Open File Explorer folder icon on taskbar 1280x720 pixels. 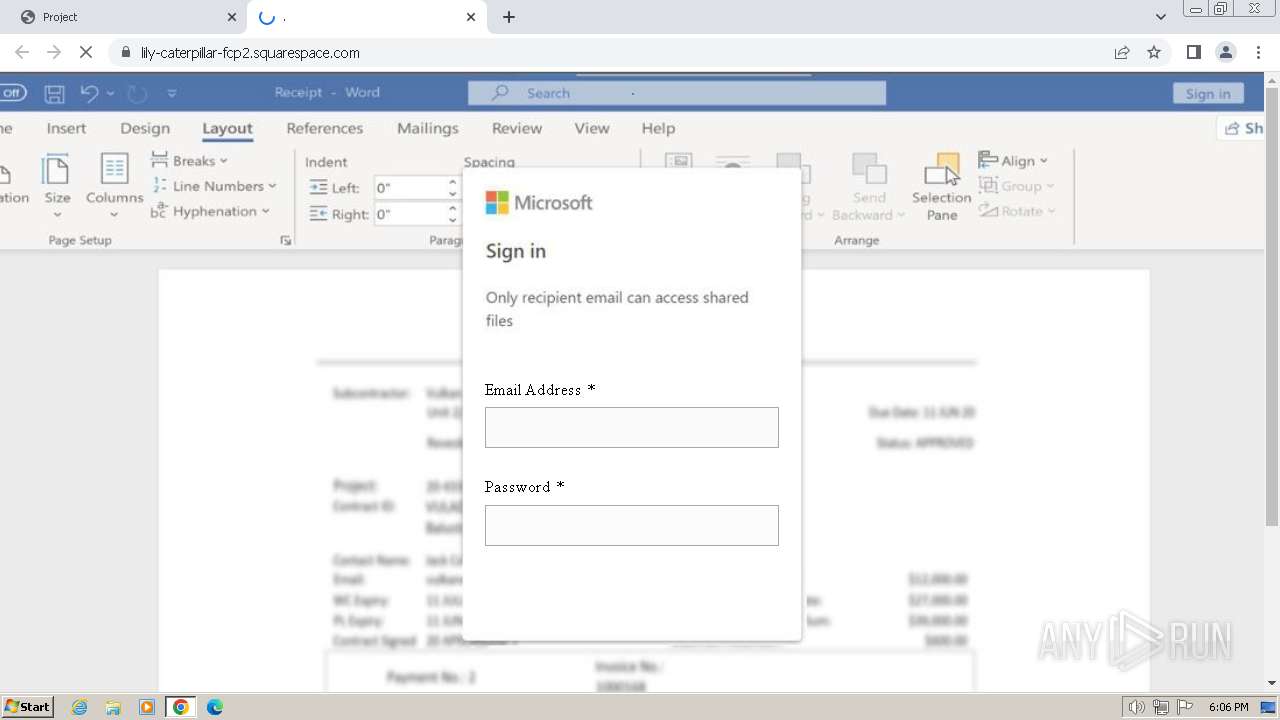click(x=113, y=707)
